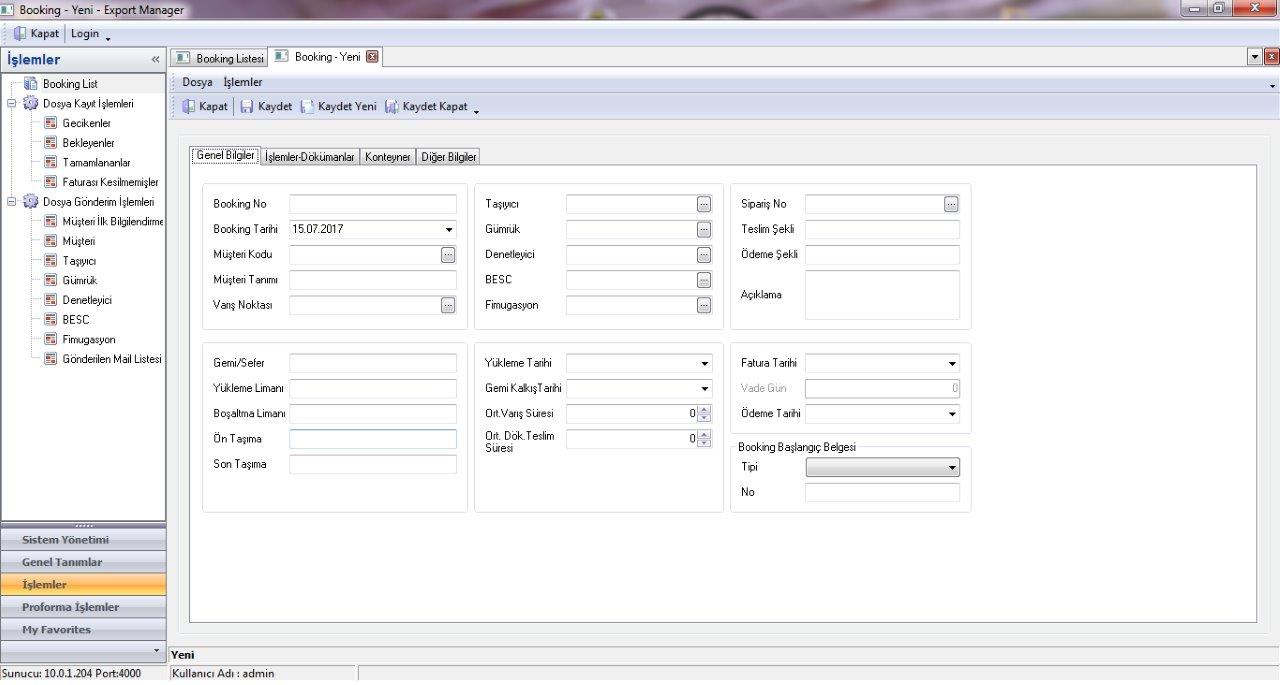
Task: Click Fimugasyon field lookup ellipsis button
Action: [x=704, y=305]
